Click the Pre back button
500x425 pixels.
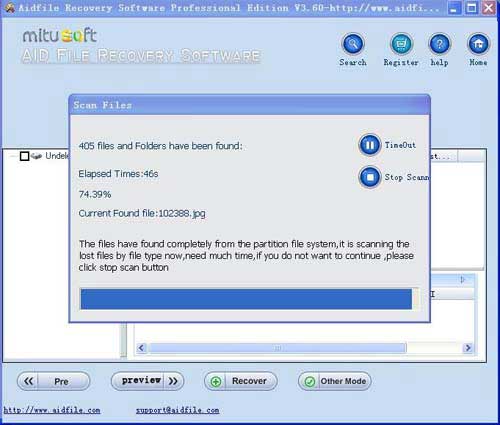click(x=53, y=381)
